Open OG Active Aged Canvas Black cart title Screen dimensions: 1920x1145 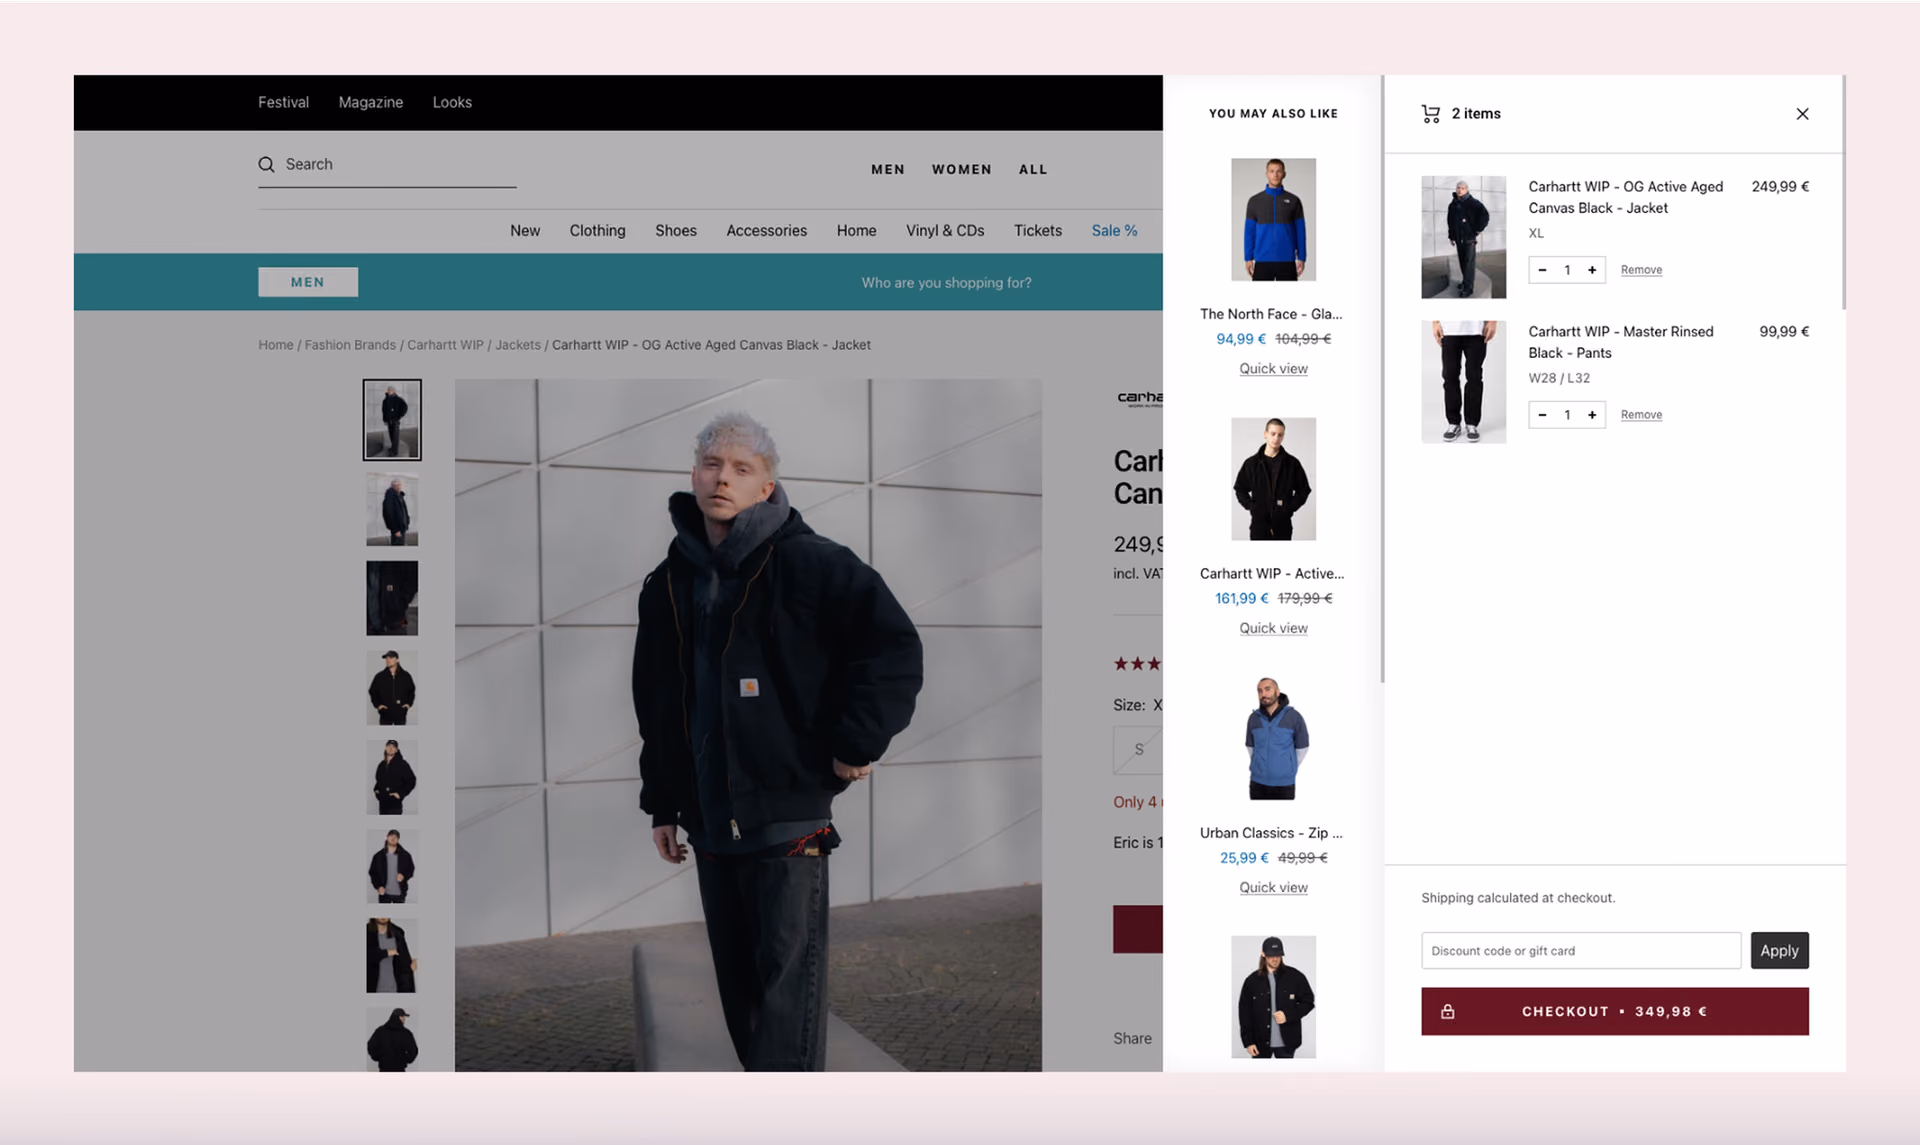coord(1625,197)
